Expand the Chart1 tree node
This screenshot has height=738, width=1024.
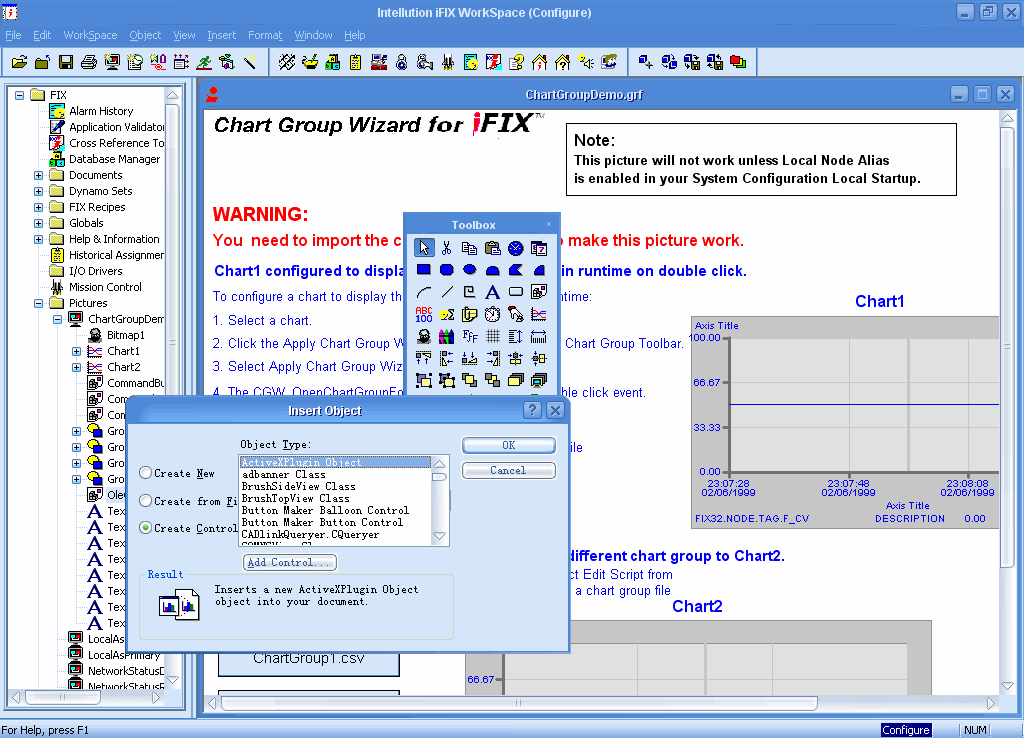pos(76,351)
